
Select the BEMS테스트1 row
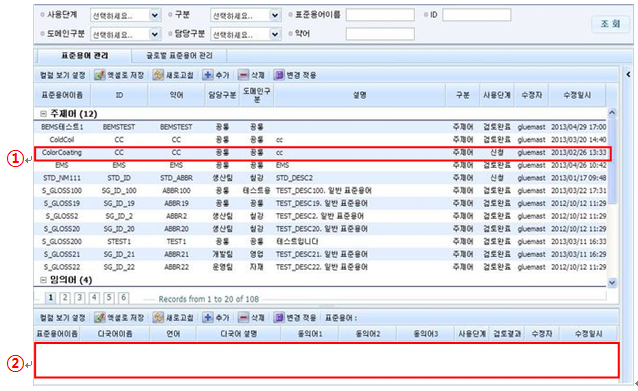click(x=321, y=127)
